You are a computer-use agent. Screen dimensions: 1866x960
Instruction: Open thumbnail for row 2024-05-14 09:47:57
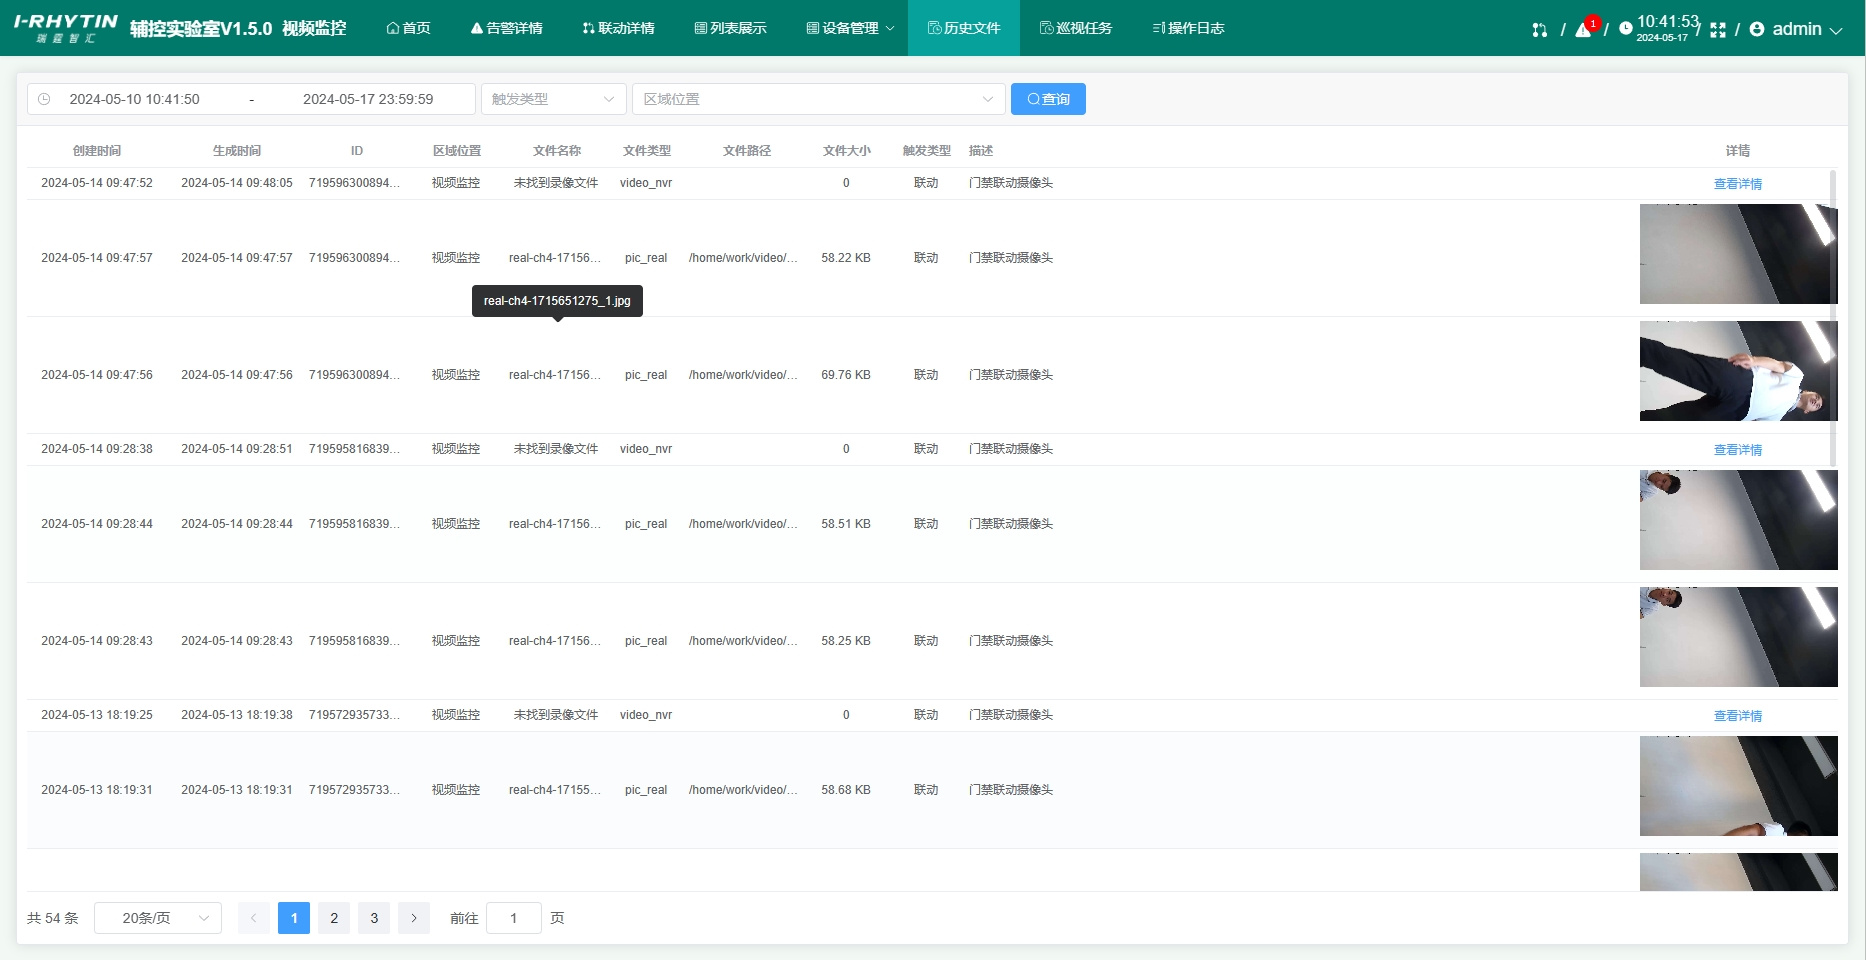coord(1738,254)
